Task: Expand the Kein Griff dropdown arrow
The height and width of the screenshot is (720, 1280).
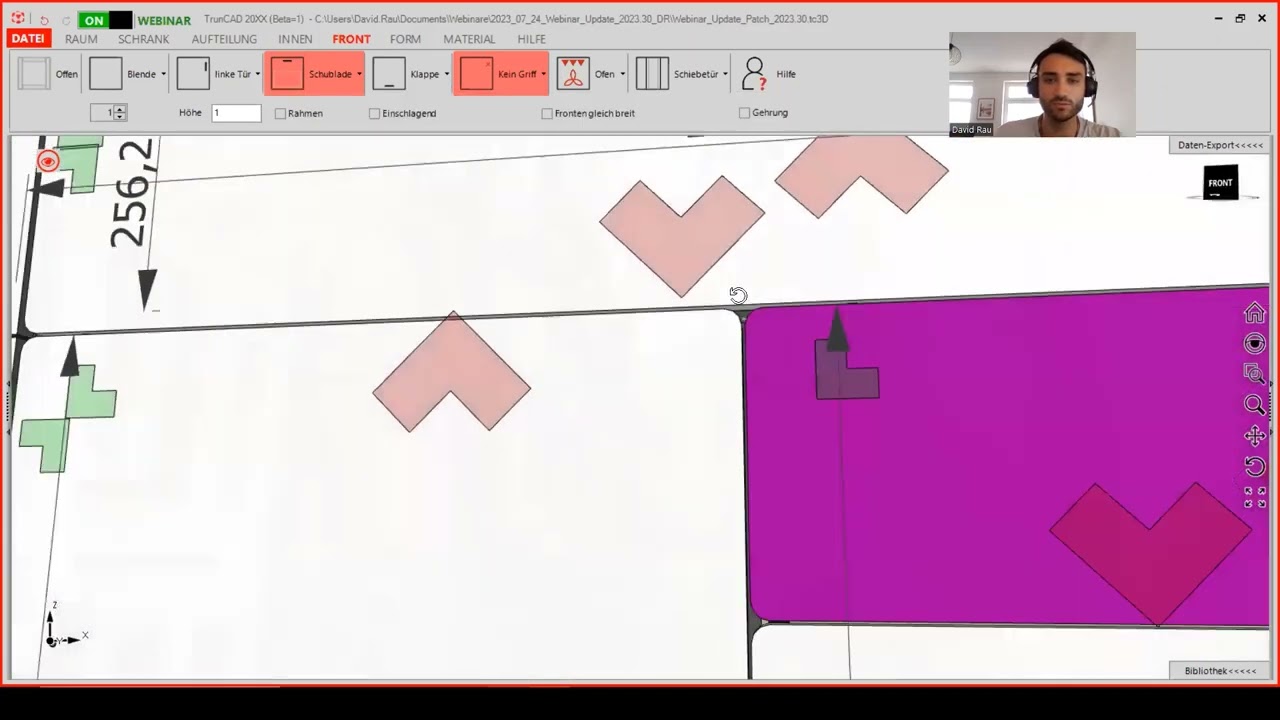Action: tap(543, 74)
